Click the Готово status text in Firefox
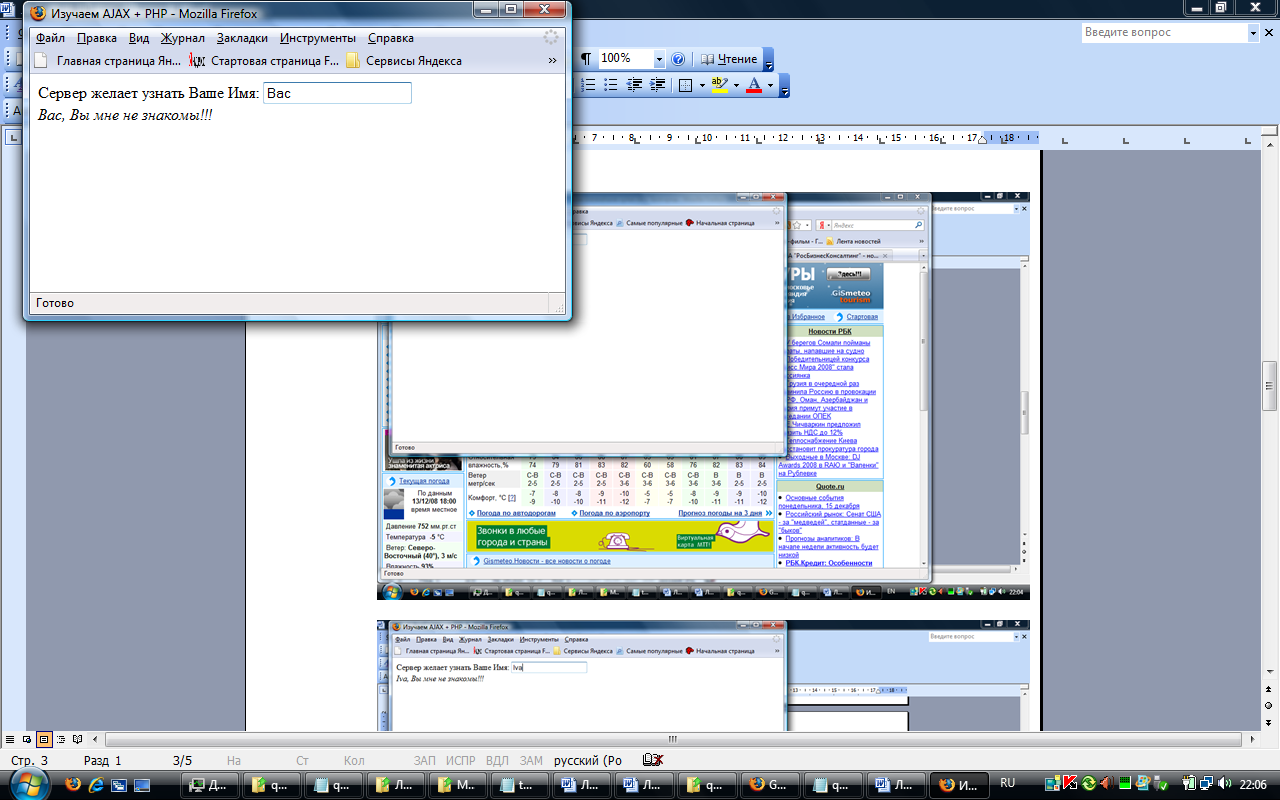Image resolution: width=1280 pixels, height=800 pixels. coord(55,303)
